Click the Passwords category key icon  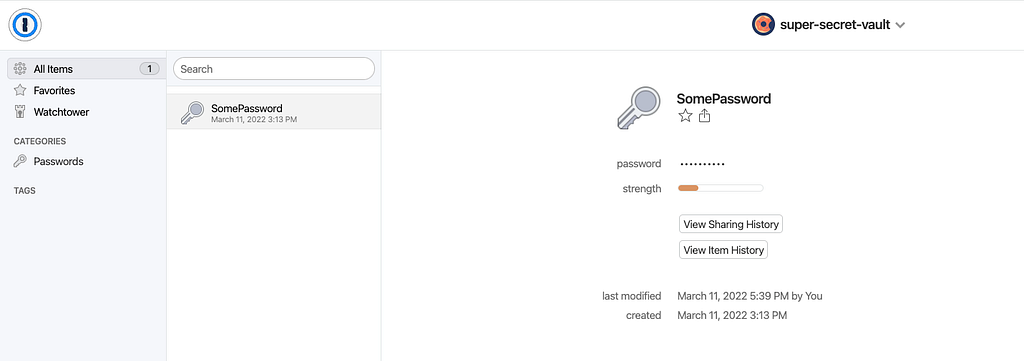[20, 161]
